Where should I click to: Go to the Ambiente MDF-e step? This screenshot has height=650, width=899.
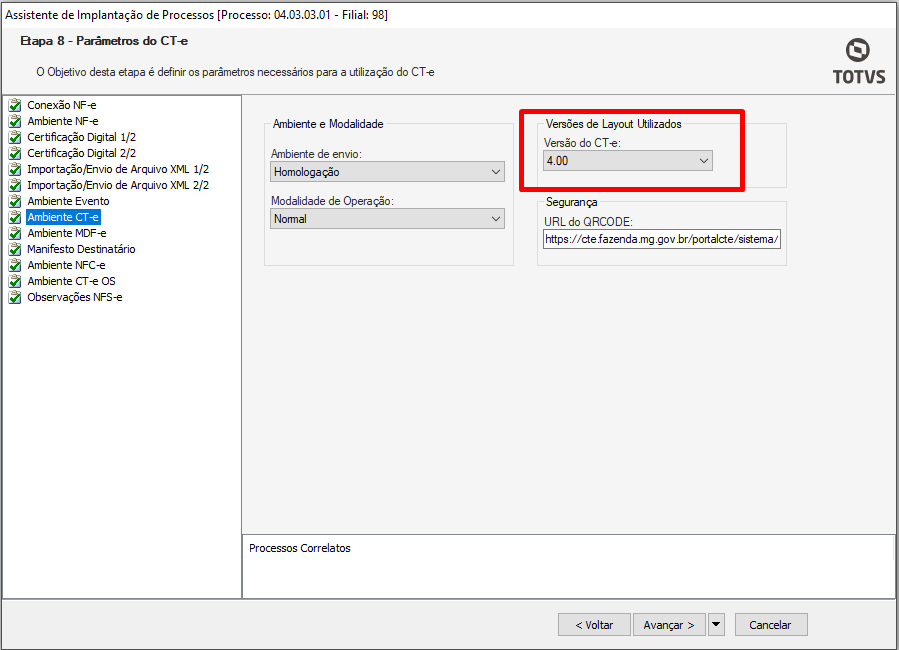(x=67, y=233)
